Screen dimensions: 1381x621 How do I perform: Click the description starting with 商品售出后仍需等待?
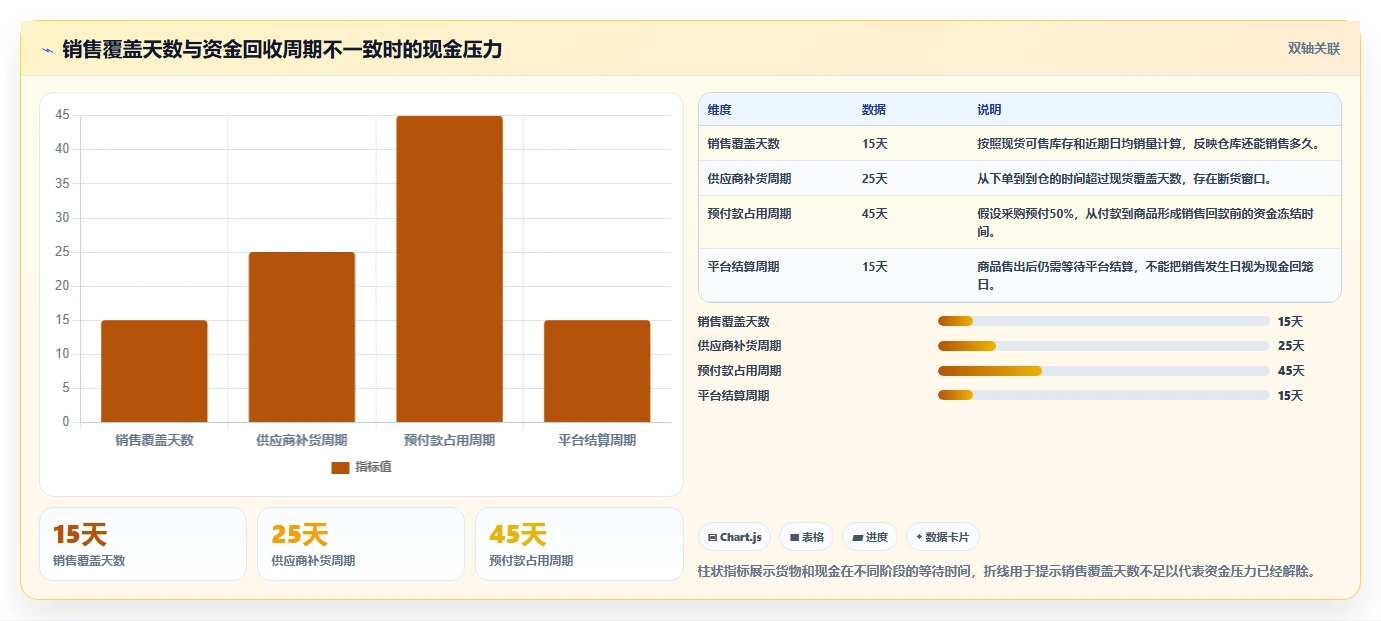click(1145, 276)
